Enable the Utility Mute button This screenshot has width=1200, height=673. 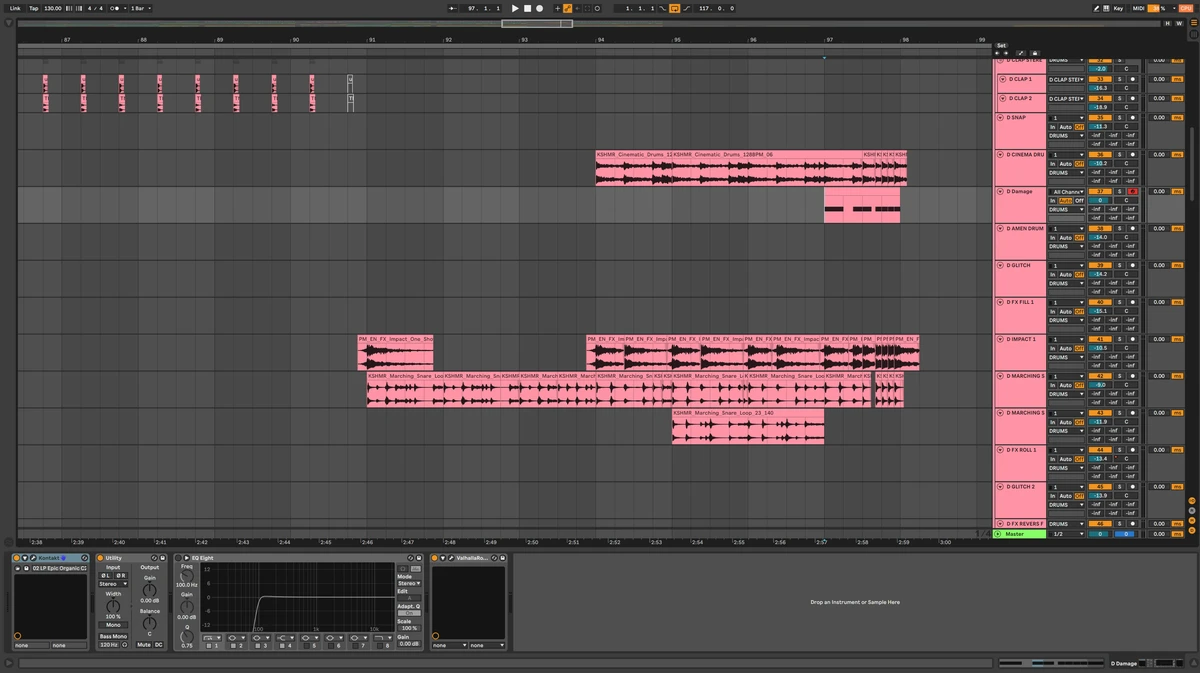tap(144, 644)
